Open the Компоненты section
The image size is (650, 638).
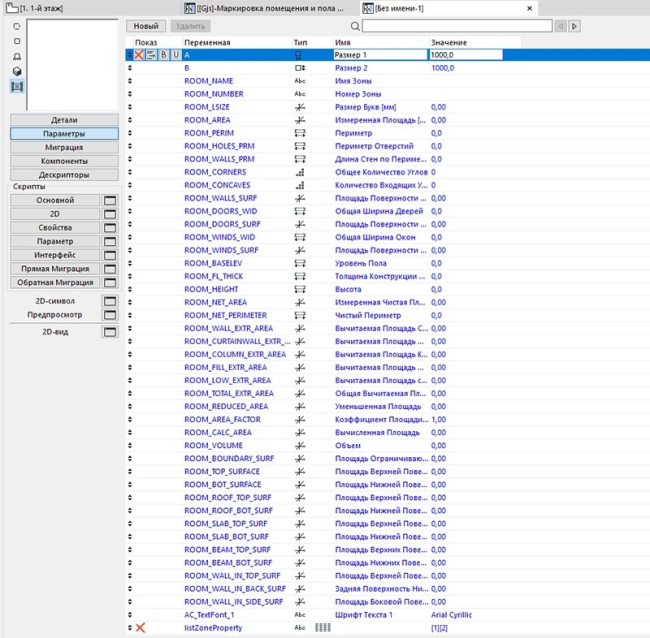point(64,161)
